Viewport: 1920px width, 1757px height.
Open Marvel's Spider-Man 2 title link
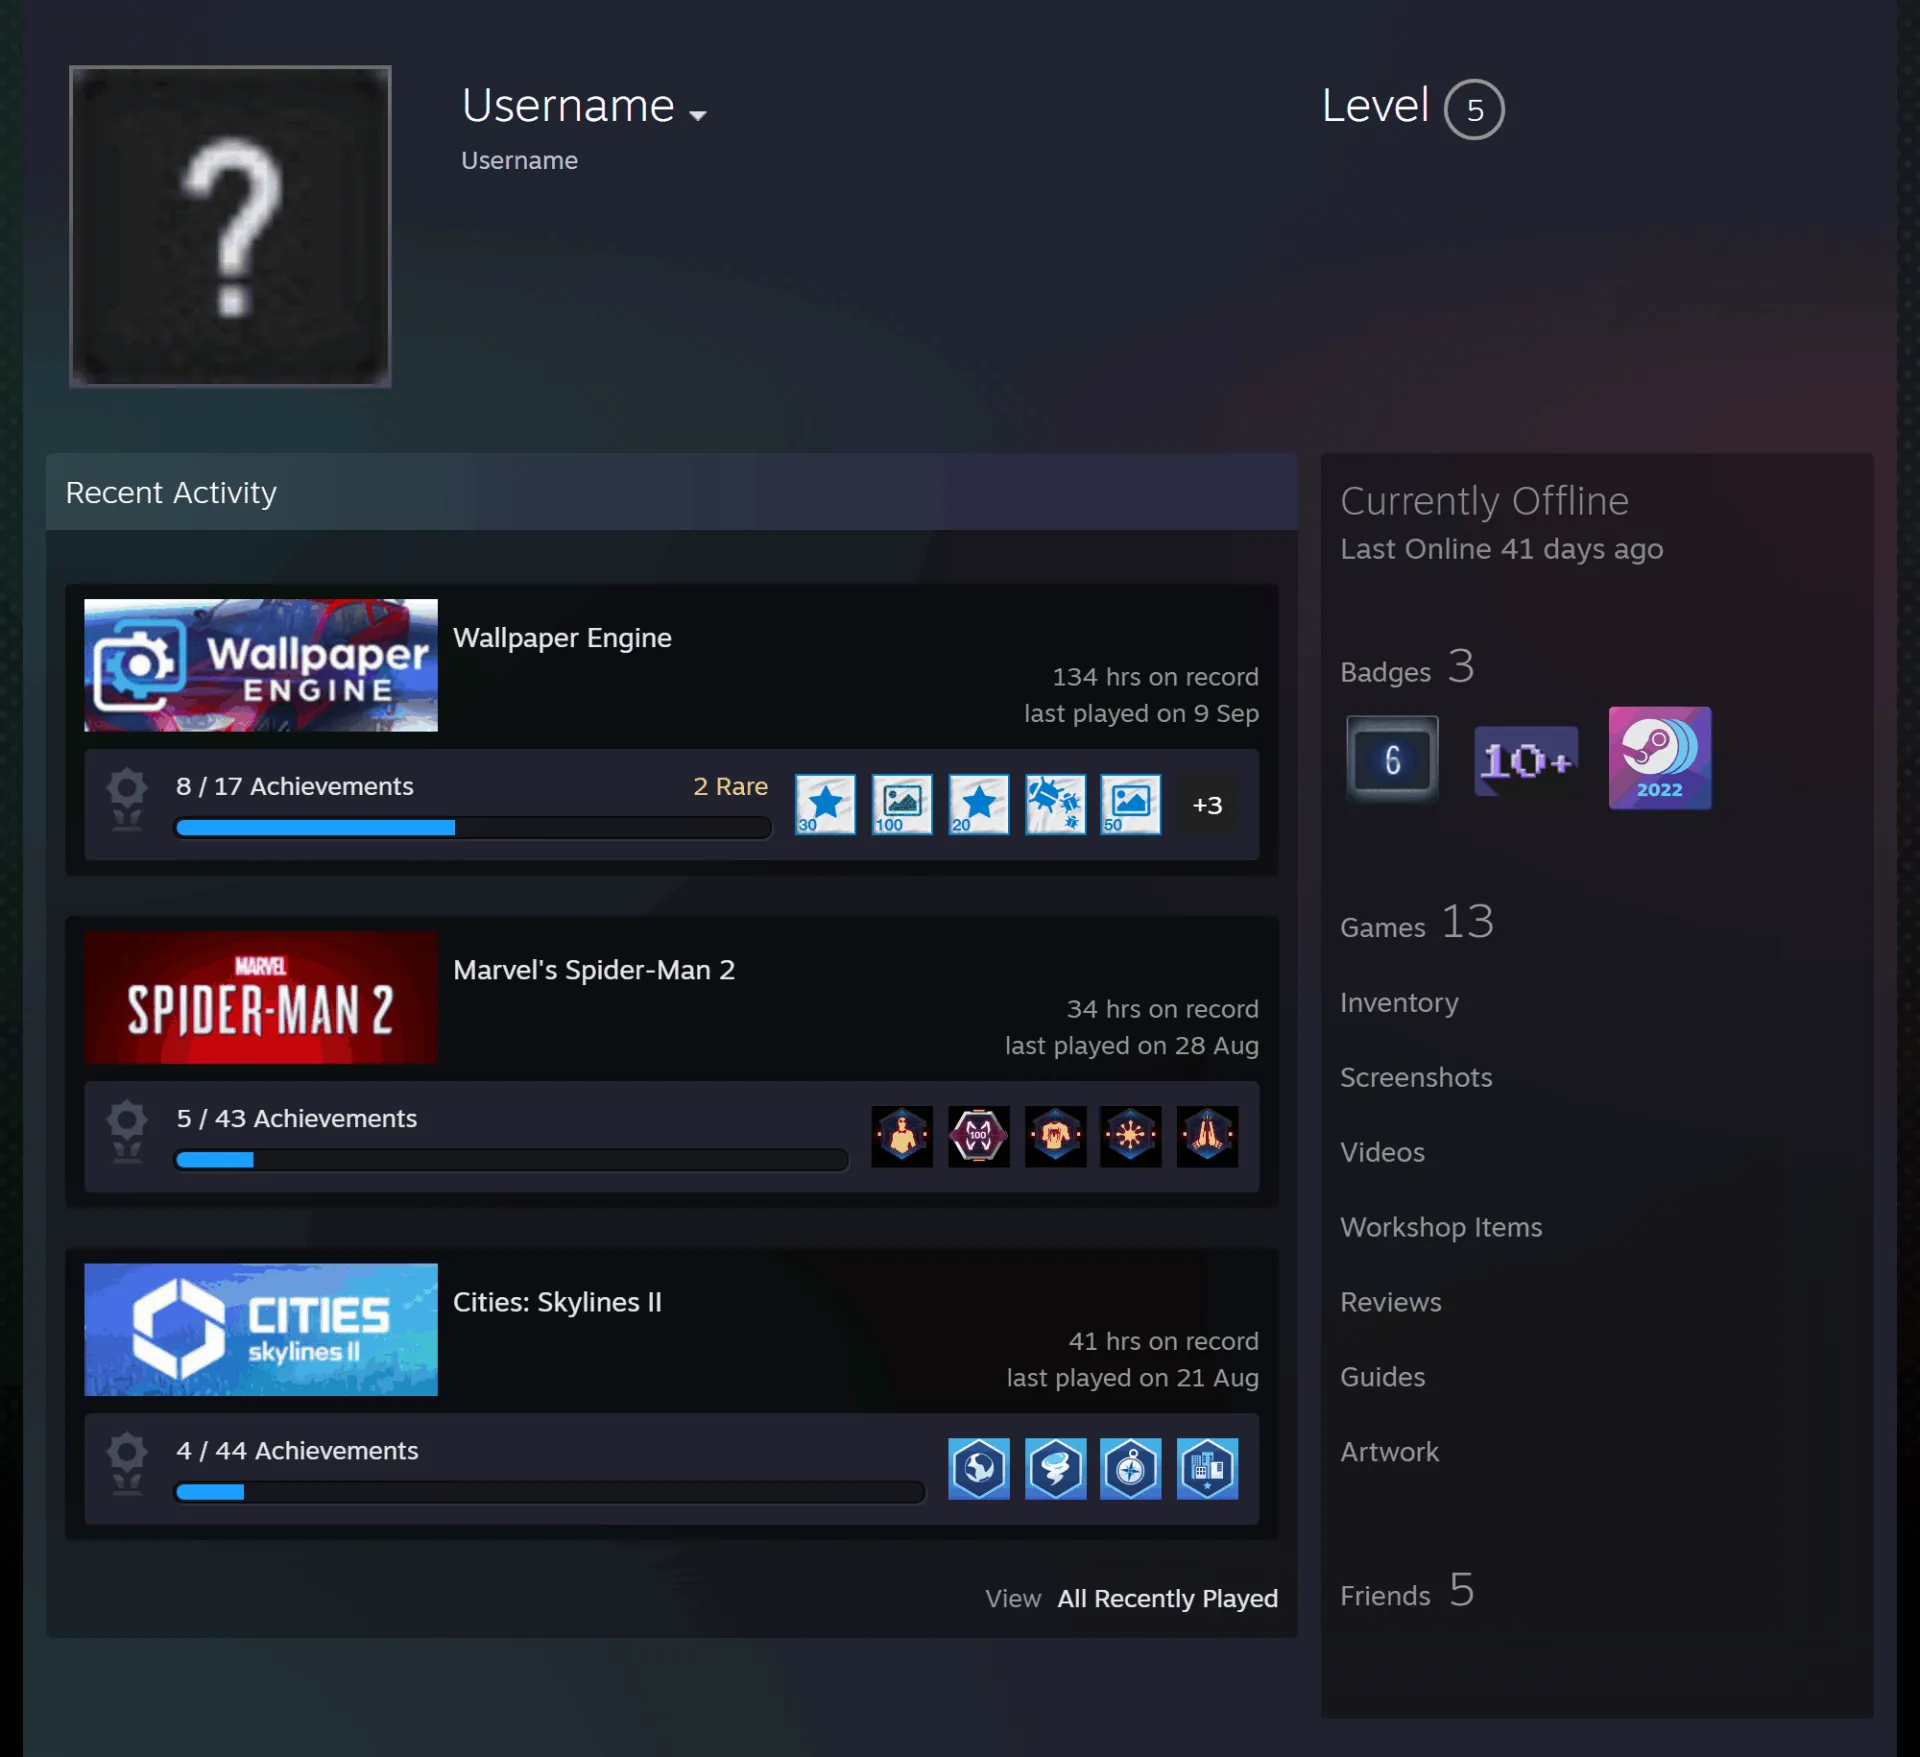[594, 970]
